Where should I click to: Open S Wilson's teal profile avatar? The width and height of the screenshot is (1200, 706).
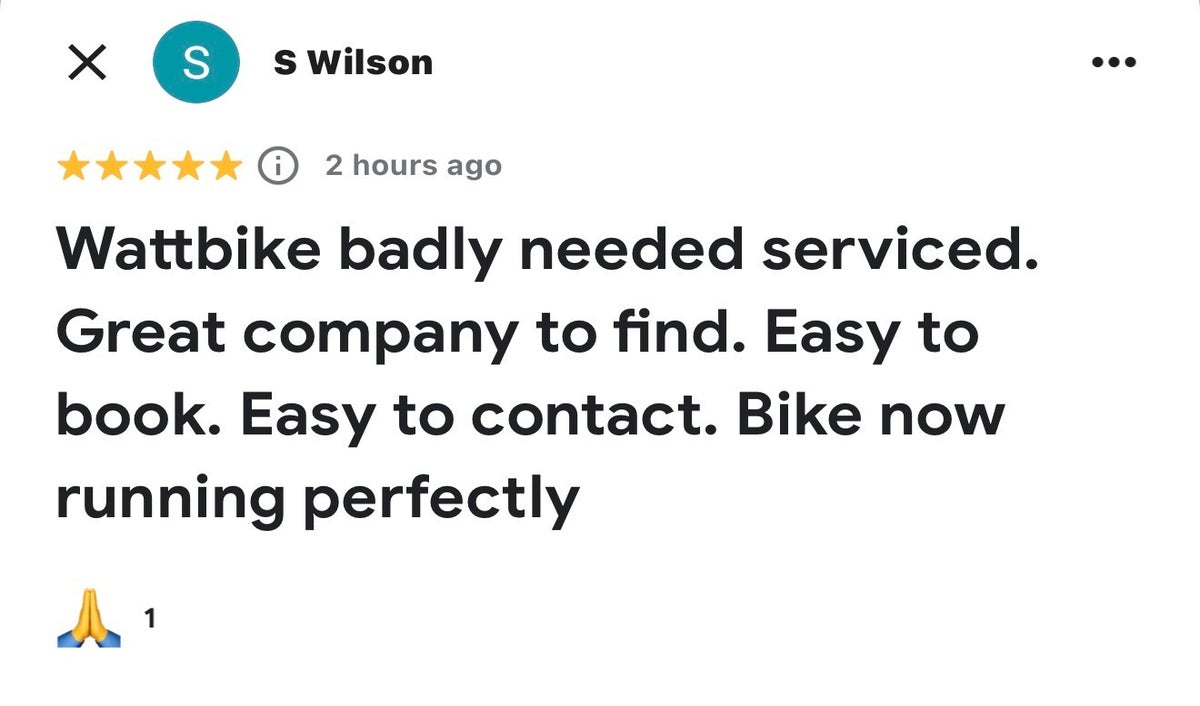(196, 63)
